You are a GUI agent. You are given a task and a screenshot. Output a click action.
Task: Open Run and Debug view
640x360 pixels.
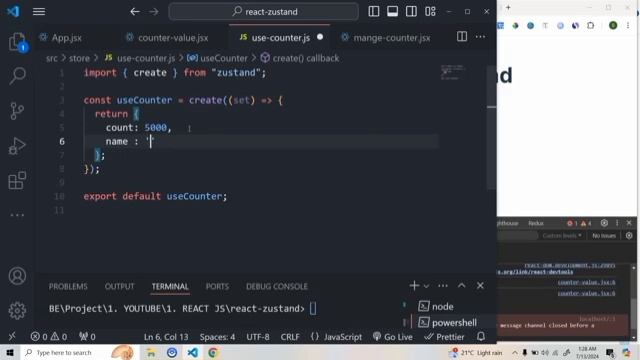(x=17, y=146)
